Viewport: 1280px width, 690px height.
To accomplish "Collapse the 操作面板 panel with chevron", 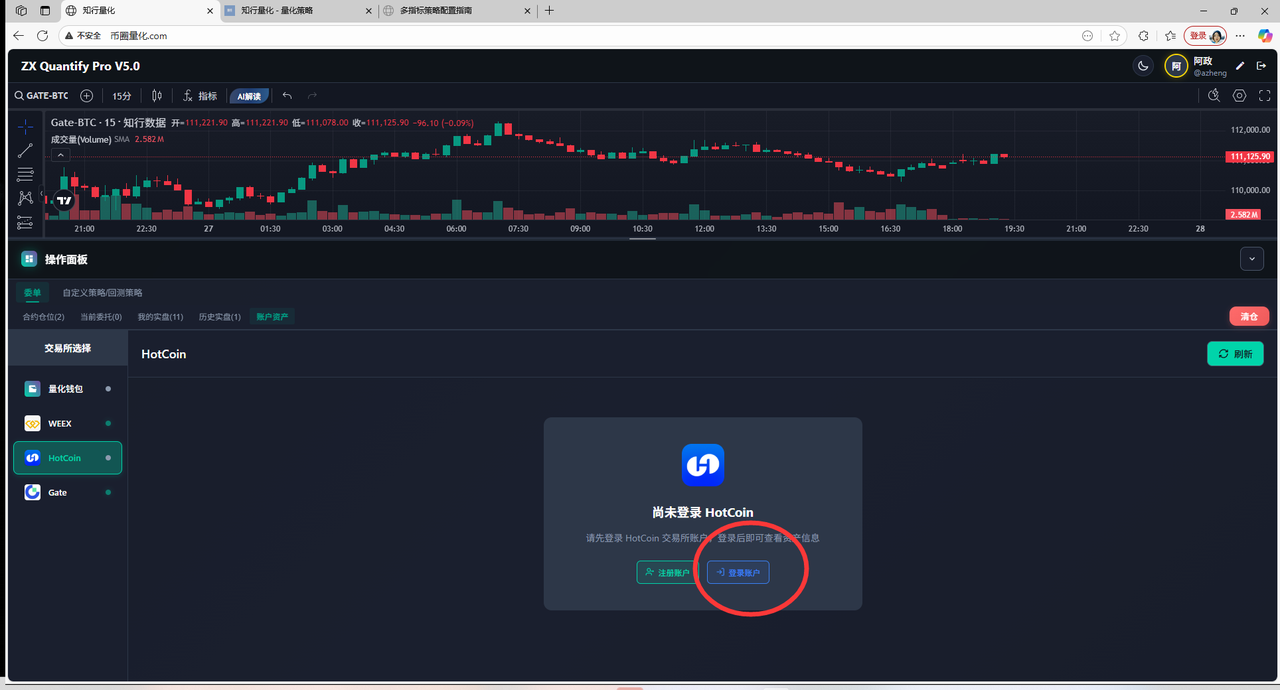I will 1251,258.
